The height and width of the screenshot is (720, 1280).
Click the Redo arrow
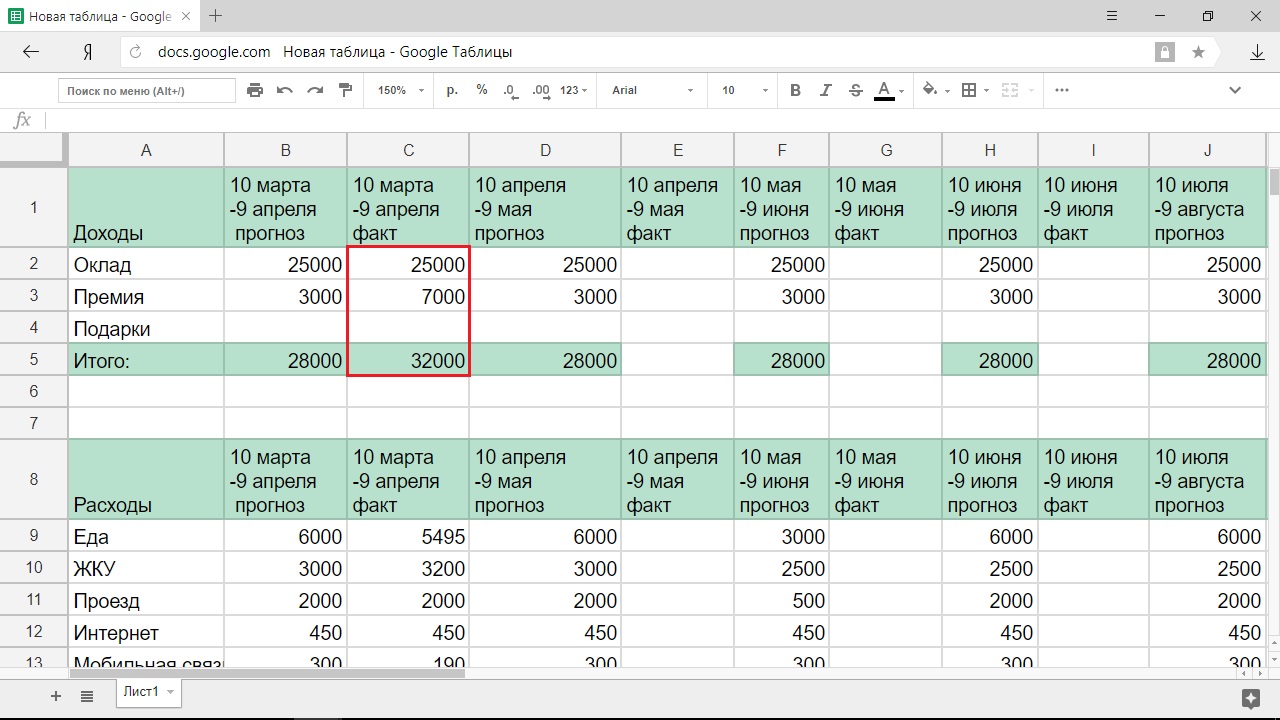click(x=315, y=90)
